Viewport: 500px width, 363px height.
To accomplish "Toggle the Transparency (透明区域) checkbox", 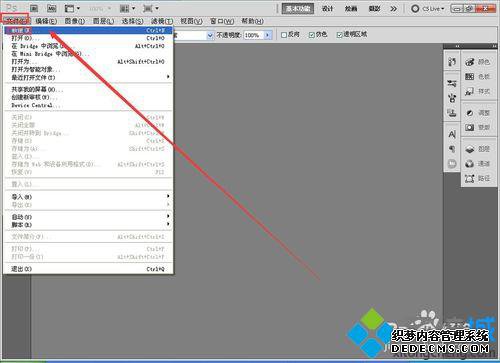I will pyautogui.click(x=339, y=35).
